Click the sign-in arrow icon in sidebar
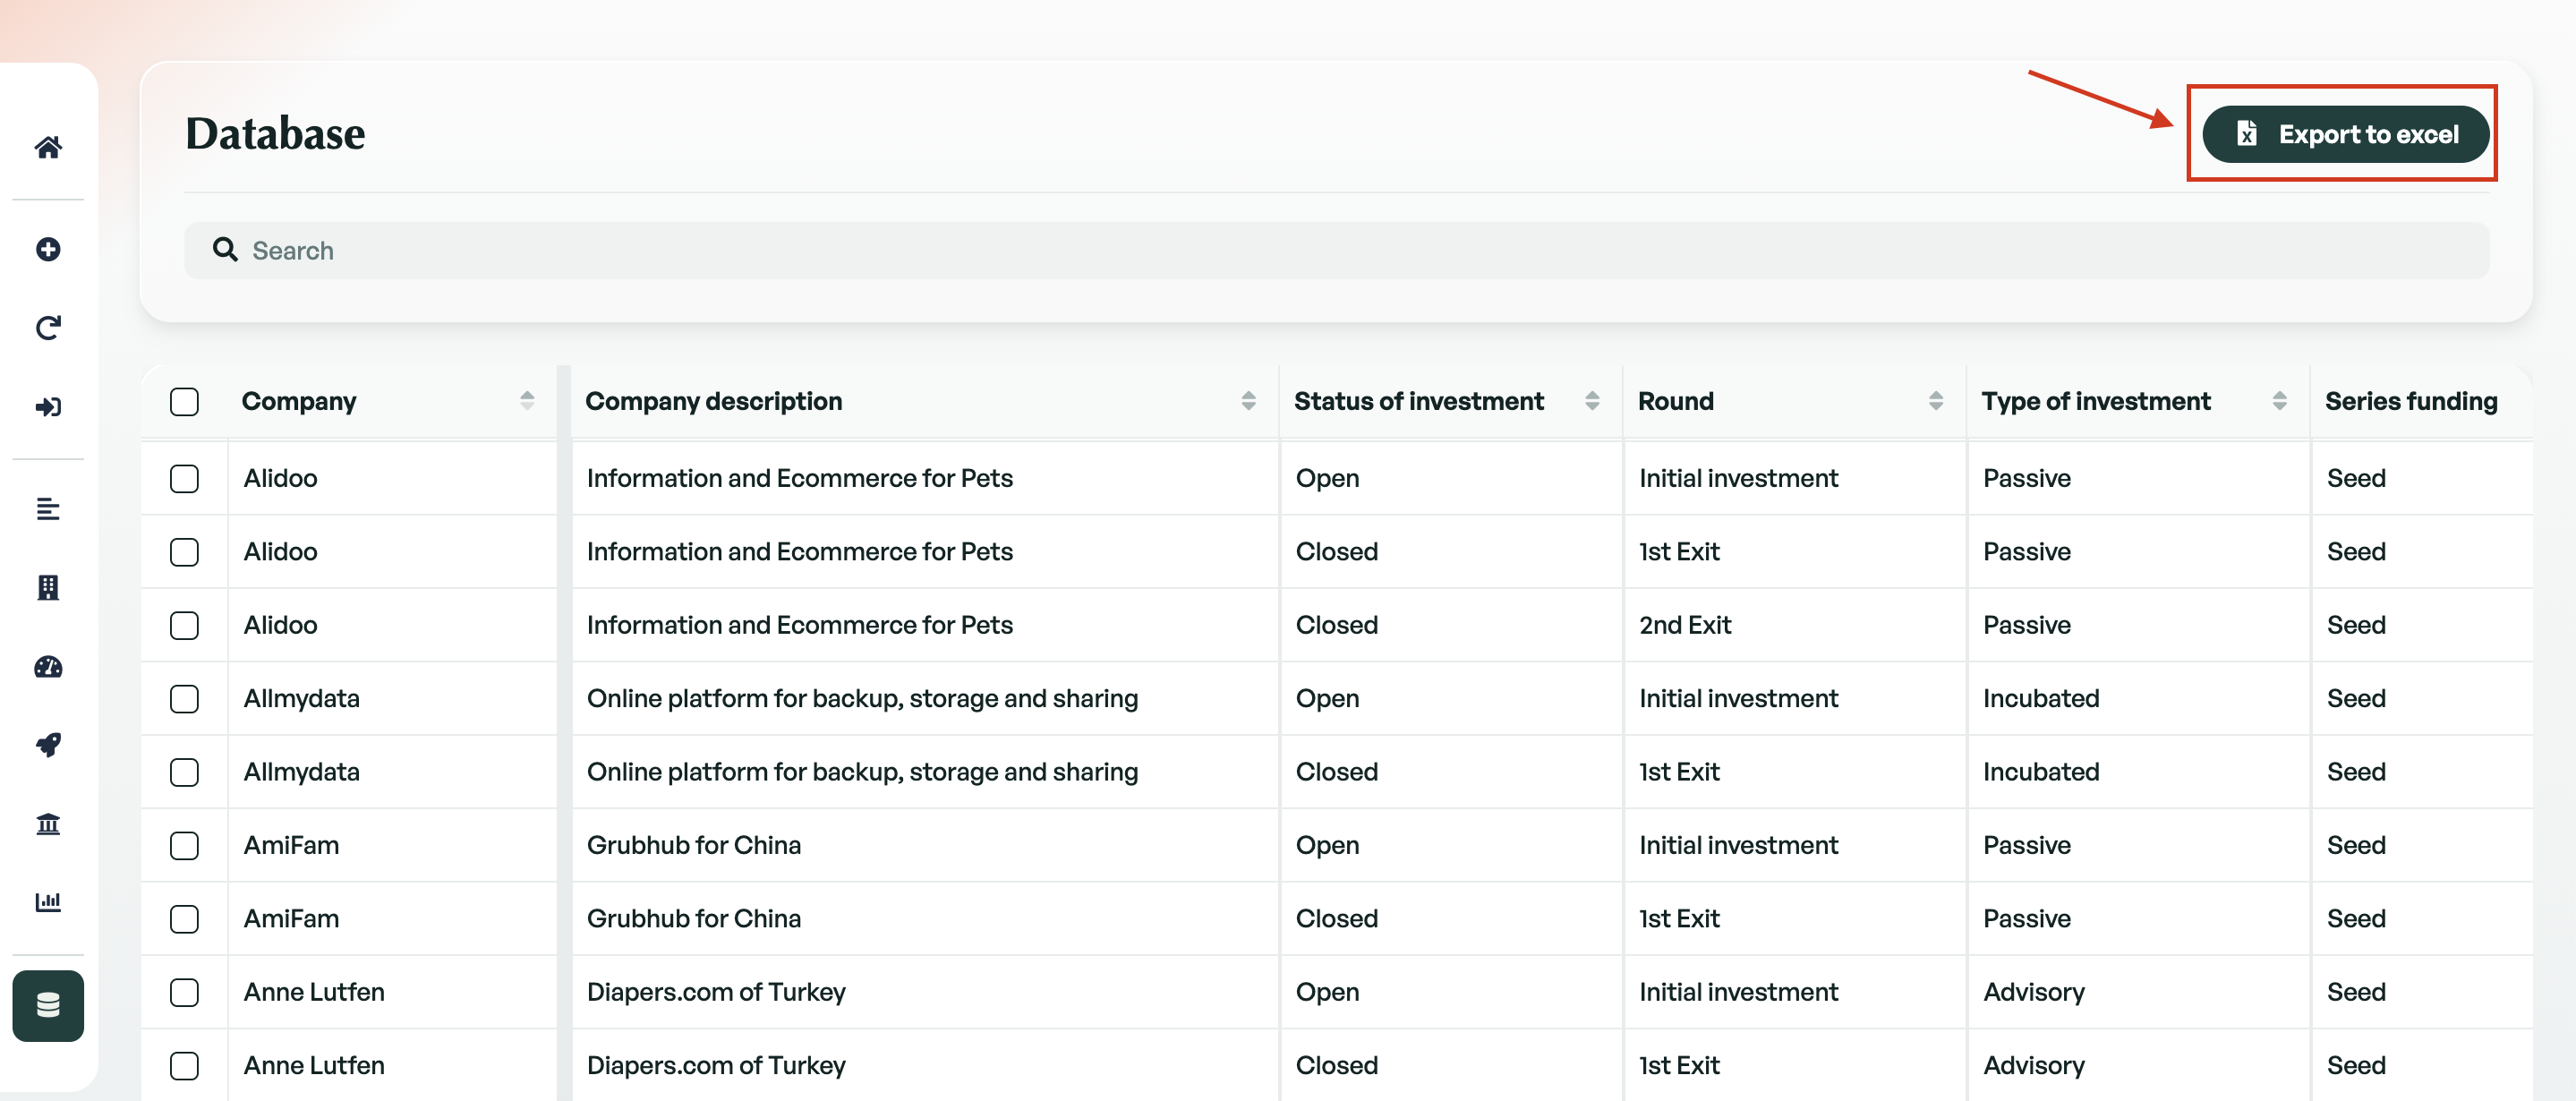This screenshot has height=1101, width=2576. 48,407
